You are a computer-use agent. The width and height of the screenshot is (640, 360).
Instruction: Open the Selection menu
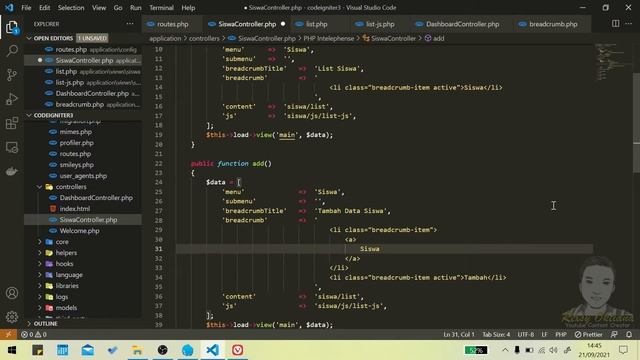(x=71, y=7)
